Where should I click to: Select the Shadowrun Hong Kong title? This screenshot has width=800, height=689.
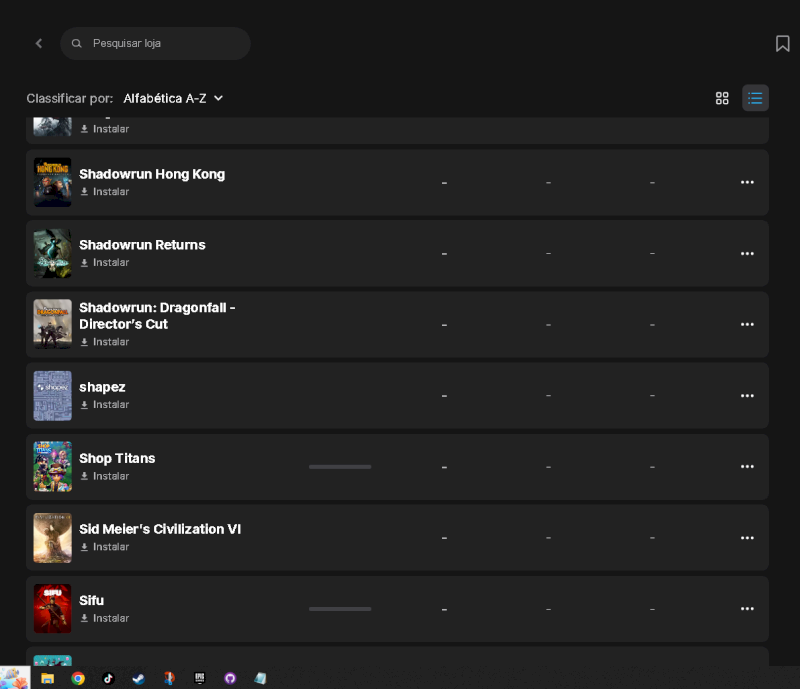[x=152, y=174]
